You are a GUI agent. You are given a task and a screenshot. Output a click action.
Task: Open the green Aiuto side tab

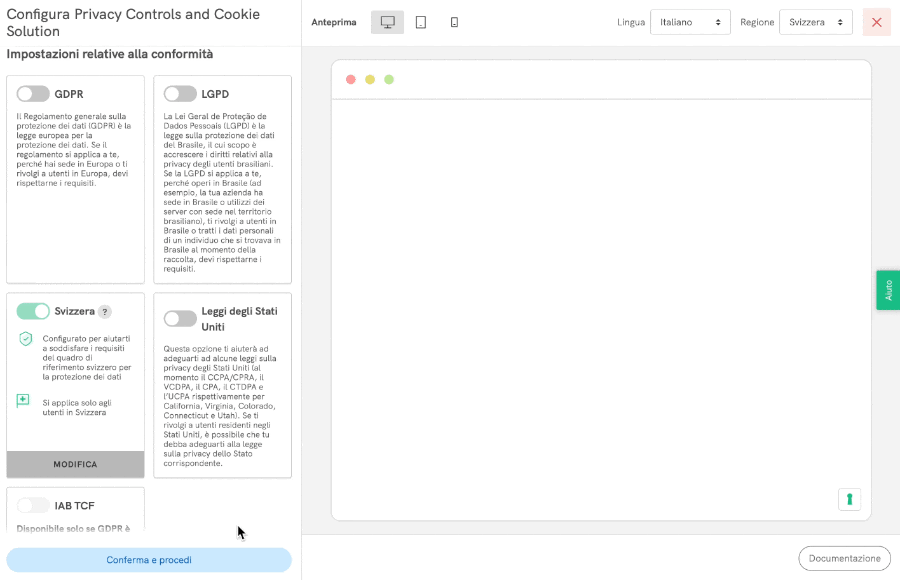click(x=888, y=290)
